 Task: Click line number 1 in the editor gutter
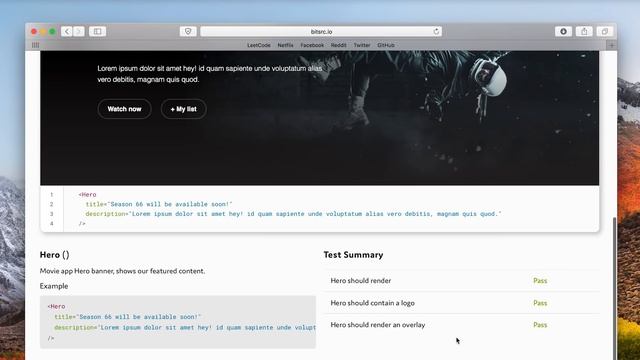pos(51,195)
